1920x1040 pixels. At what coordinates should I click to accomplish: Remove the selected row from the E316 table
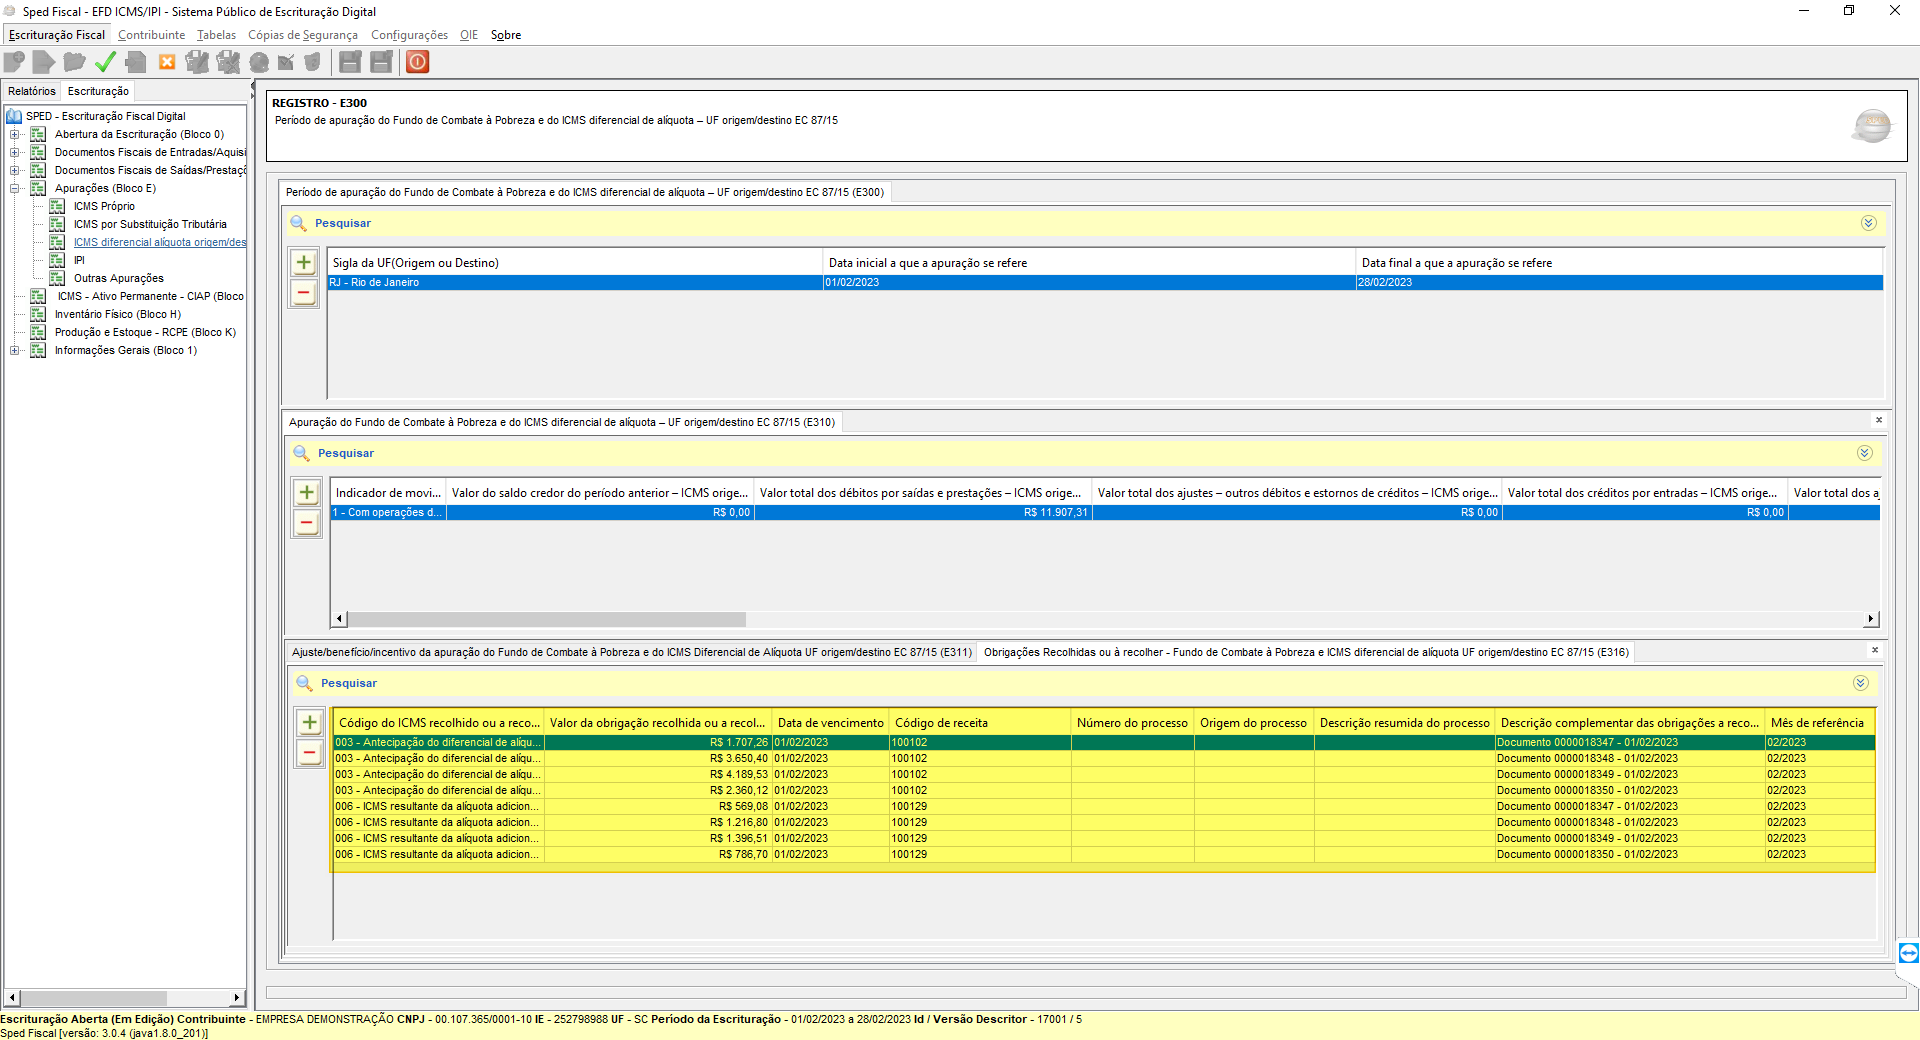tap(310, 753)
